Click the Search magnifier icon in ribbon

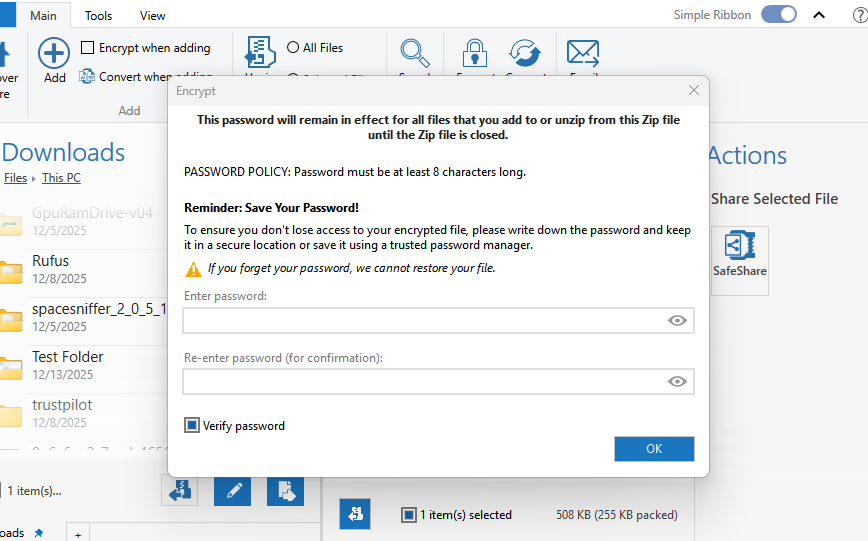tap(415, 54)
